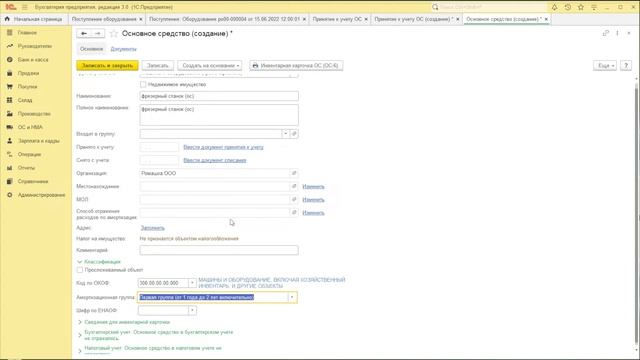Click Изменить link next to МОЛ
640x360 pixels.
(x=313, y=200)
